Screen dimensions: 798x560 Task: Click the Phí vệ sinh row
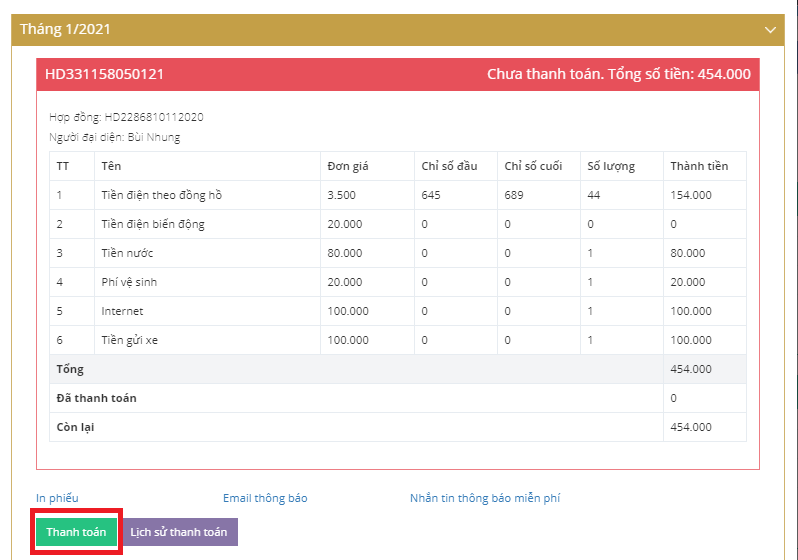129,282
